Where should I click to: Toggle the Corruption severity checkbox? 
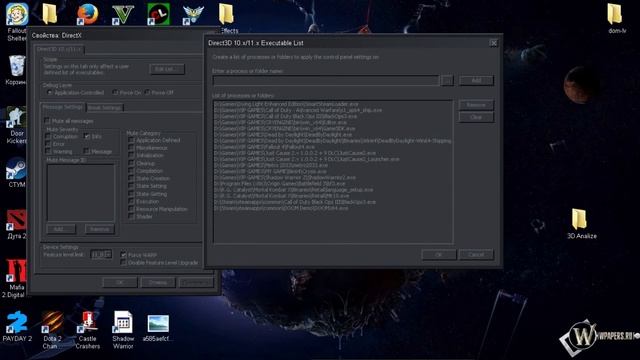[x=48, y=136]
